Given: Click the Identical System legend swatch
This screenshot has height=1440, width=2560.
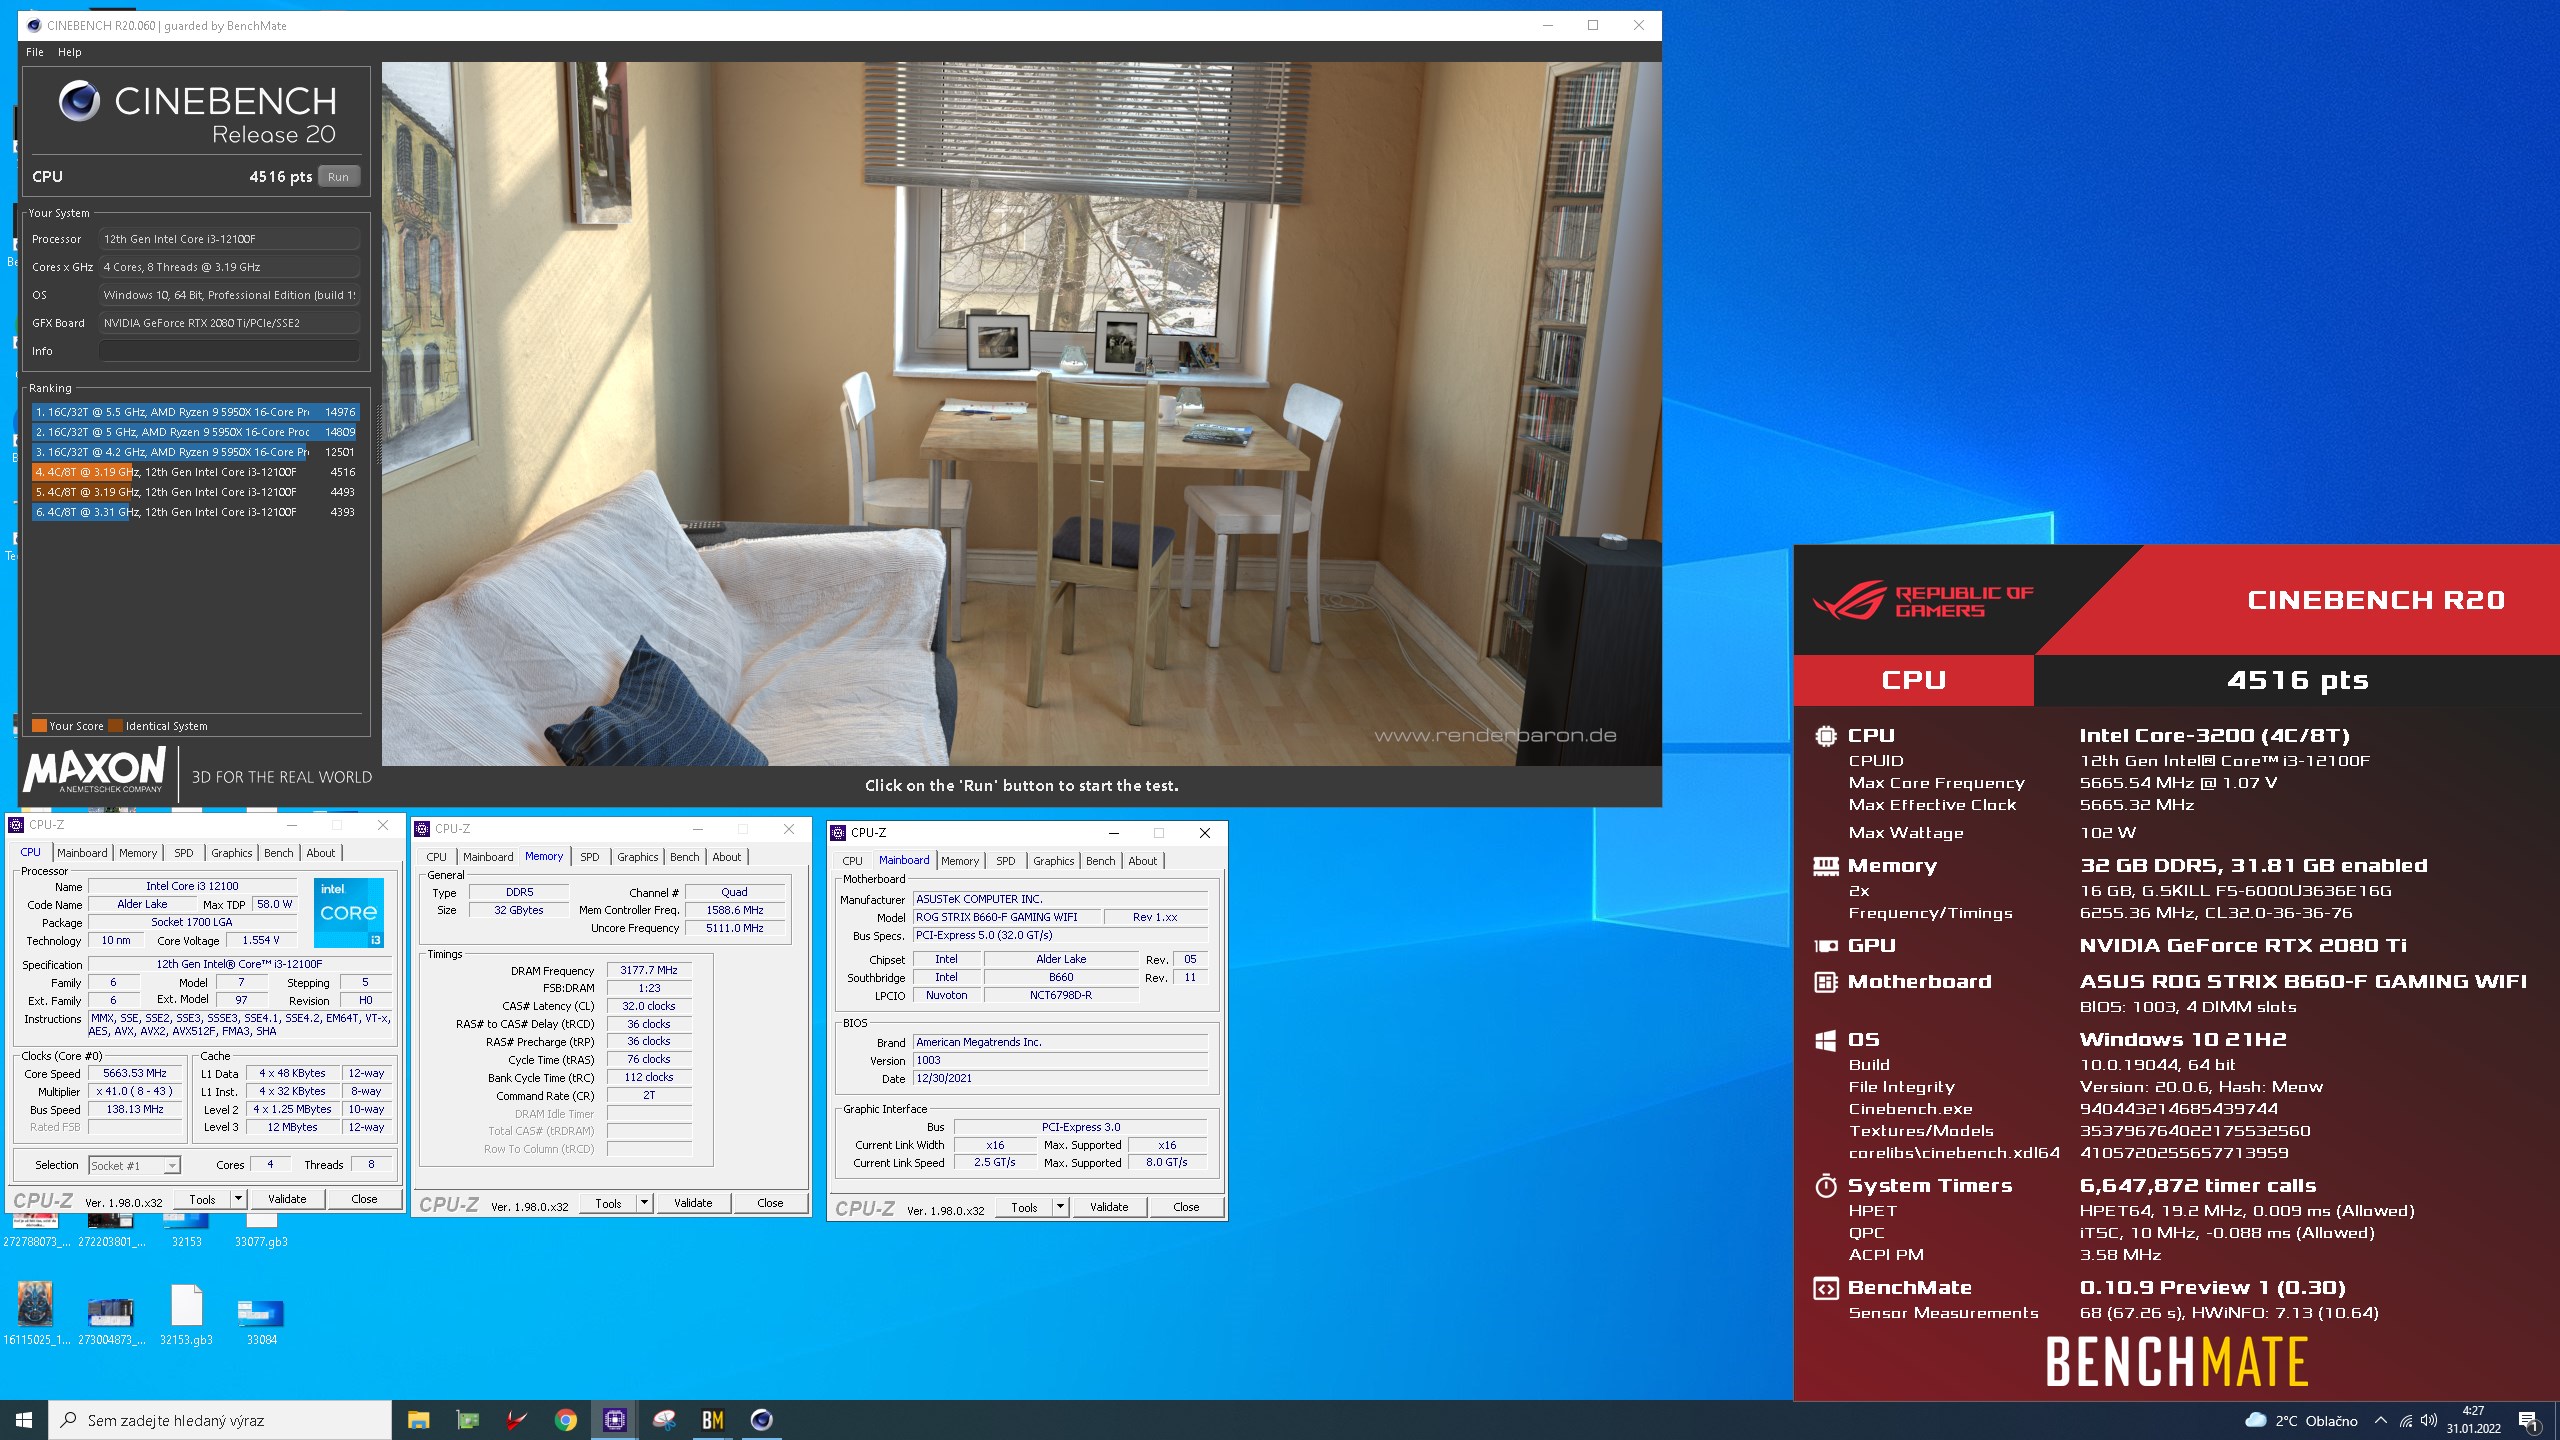Looking at the screenshot, I should (115, 726).
